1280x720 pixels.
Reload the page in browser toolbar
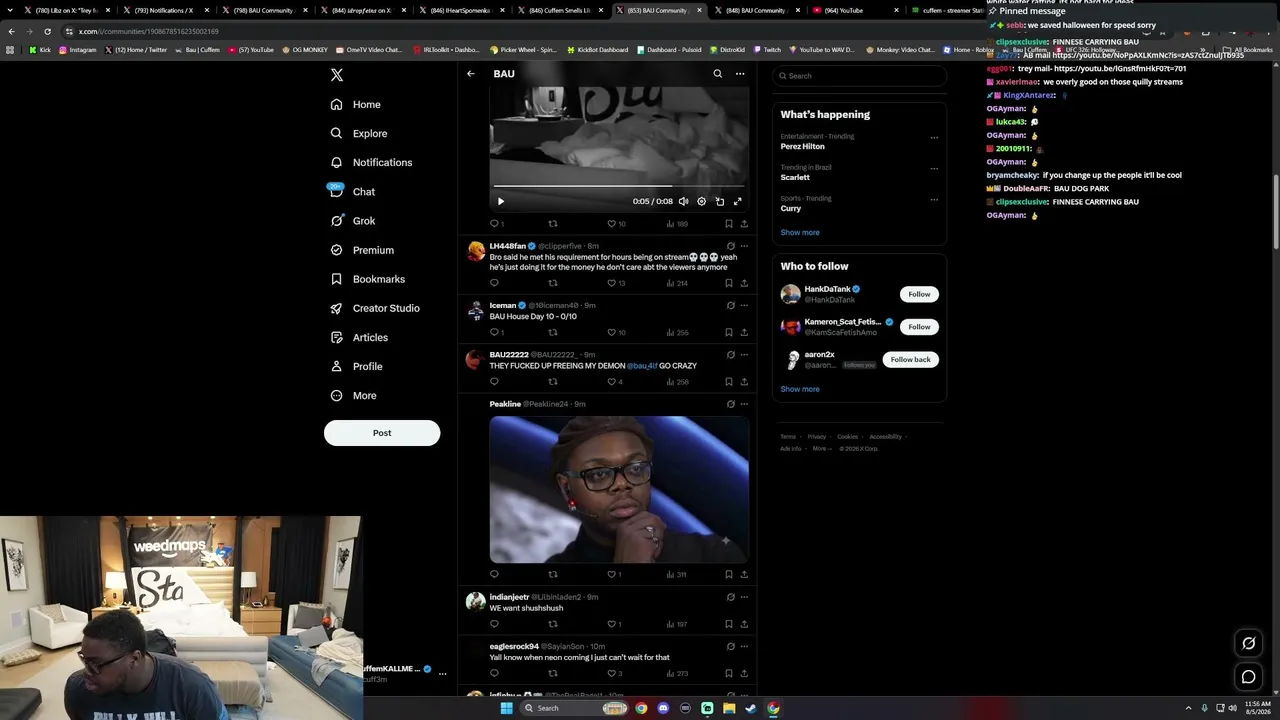[x=47, y=31]
